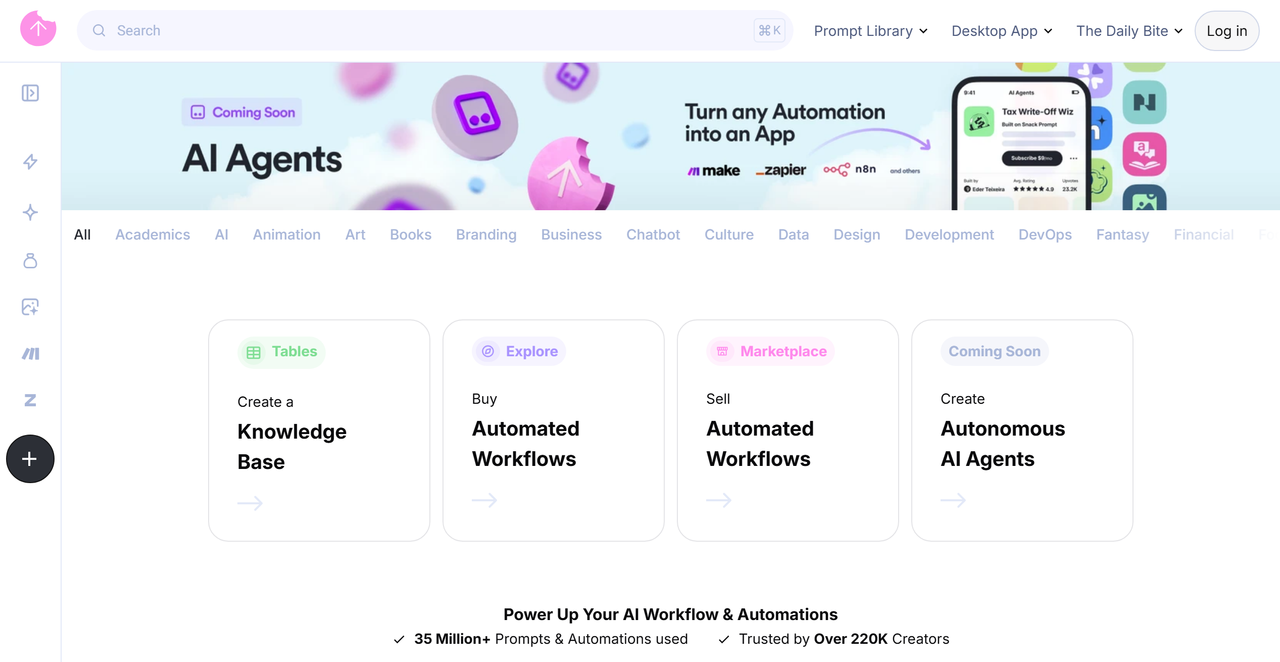Open the Make integration sidebar icon
1280x662 pixels.
[x=30, y=354]
